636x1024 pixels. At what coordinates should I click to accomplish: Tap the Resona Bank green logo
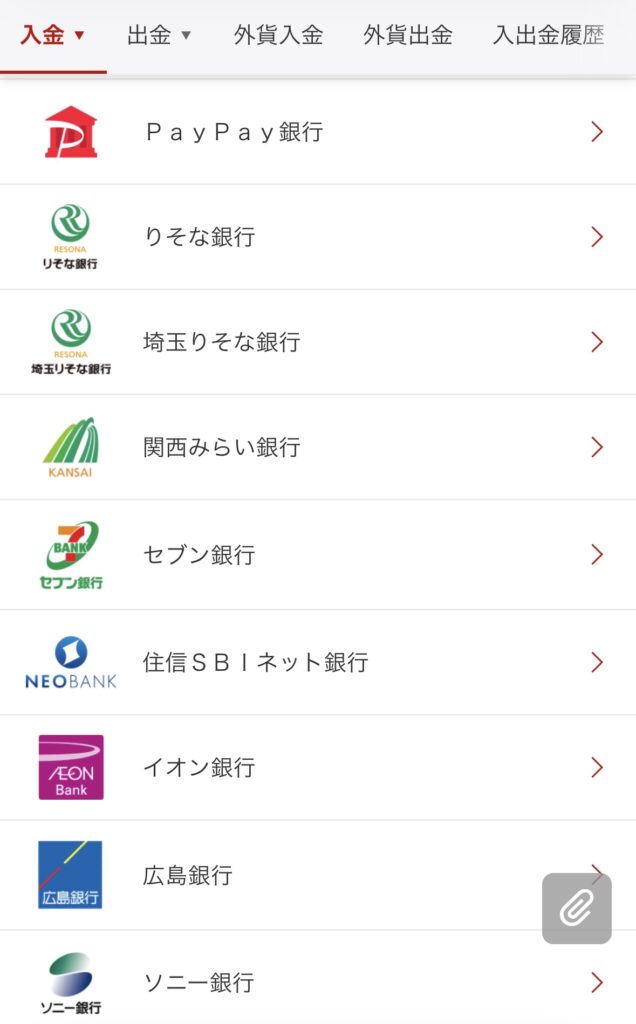click(x=71, y=237)
